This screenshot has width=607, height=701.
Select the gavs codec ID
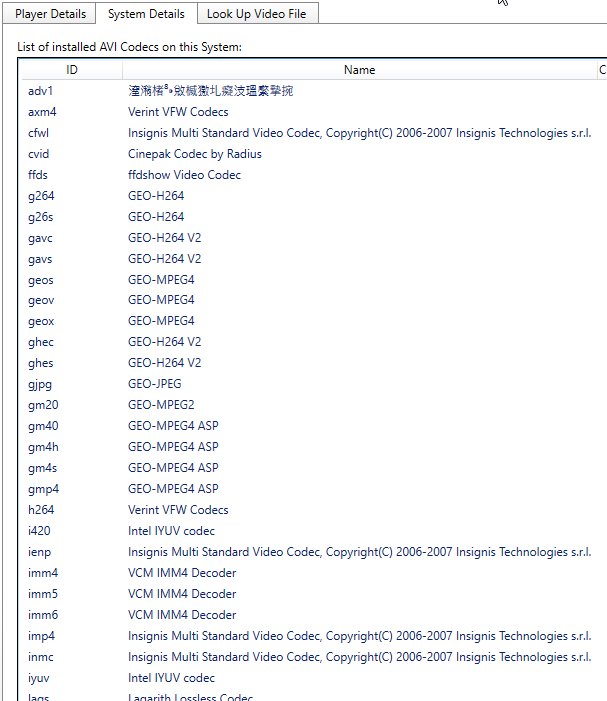point(40,259)
